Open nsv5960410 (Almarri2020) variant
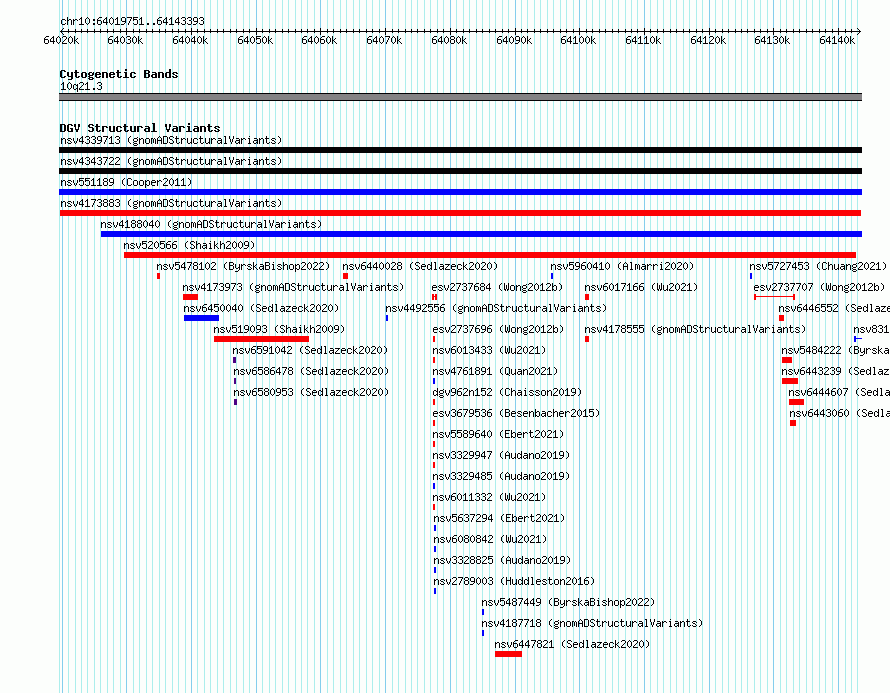This screenshot has height=693, width=890. [x=622, y=266]
